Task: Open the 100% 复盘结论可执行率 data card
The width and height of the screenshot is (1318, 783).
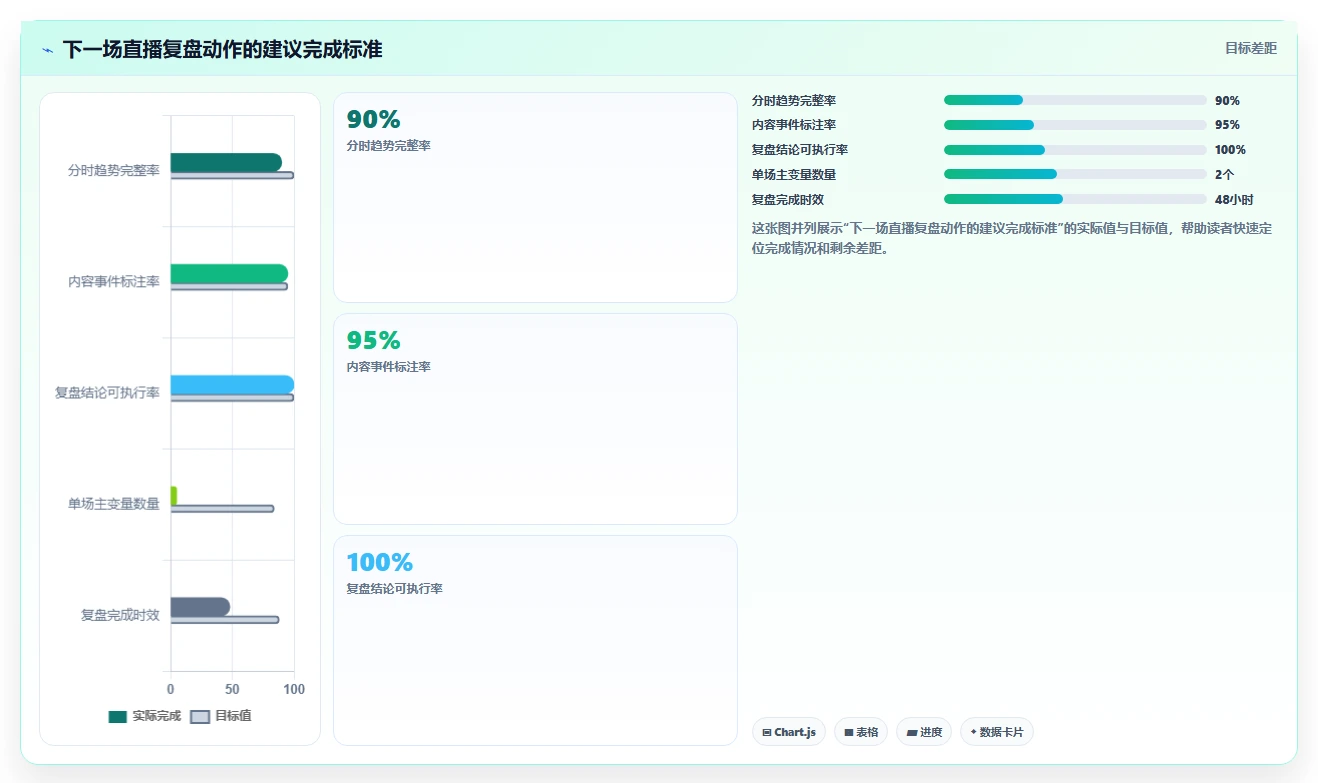Action: coord(535,640)
